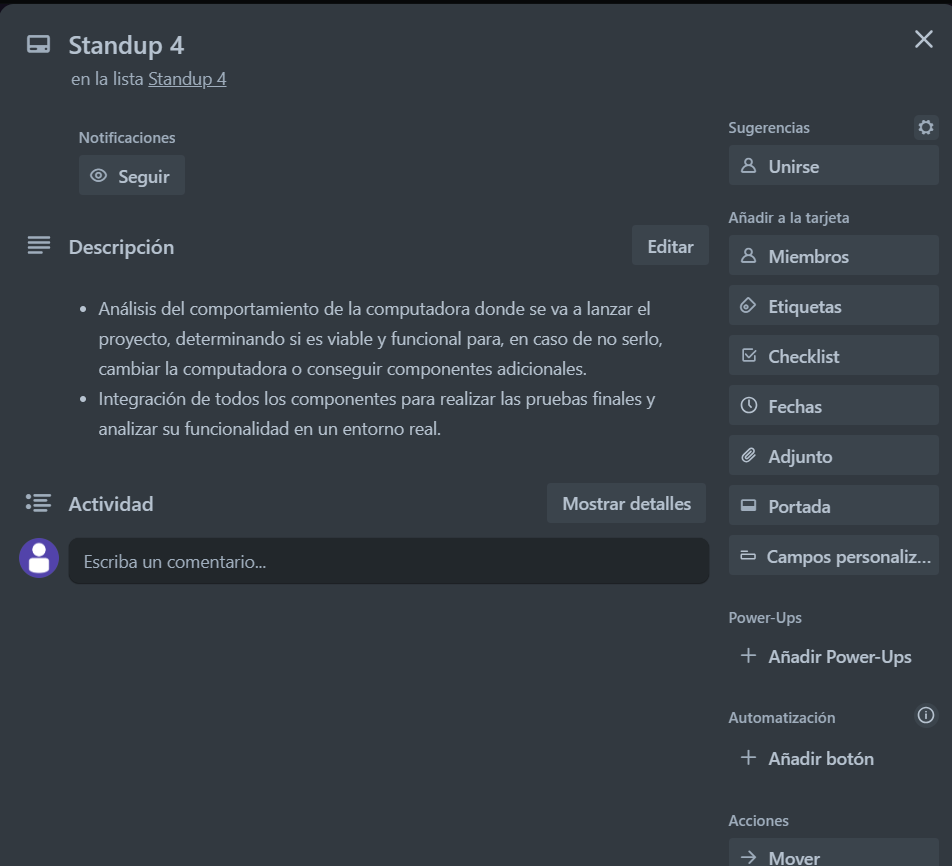The height and width of the screenshot is (866, 952).
Task: Open the Miembros members picker
Action: 833,256
